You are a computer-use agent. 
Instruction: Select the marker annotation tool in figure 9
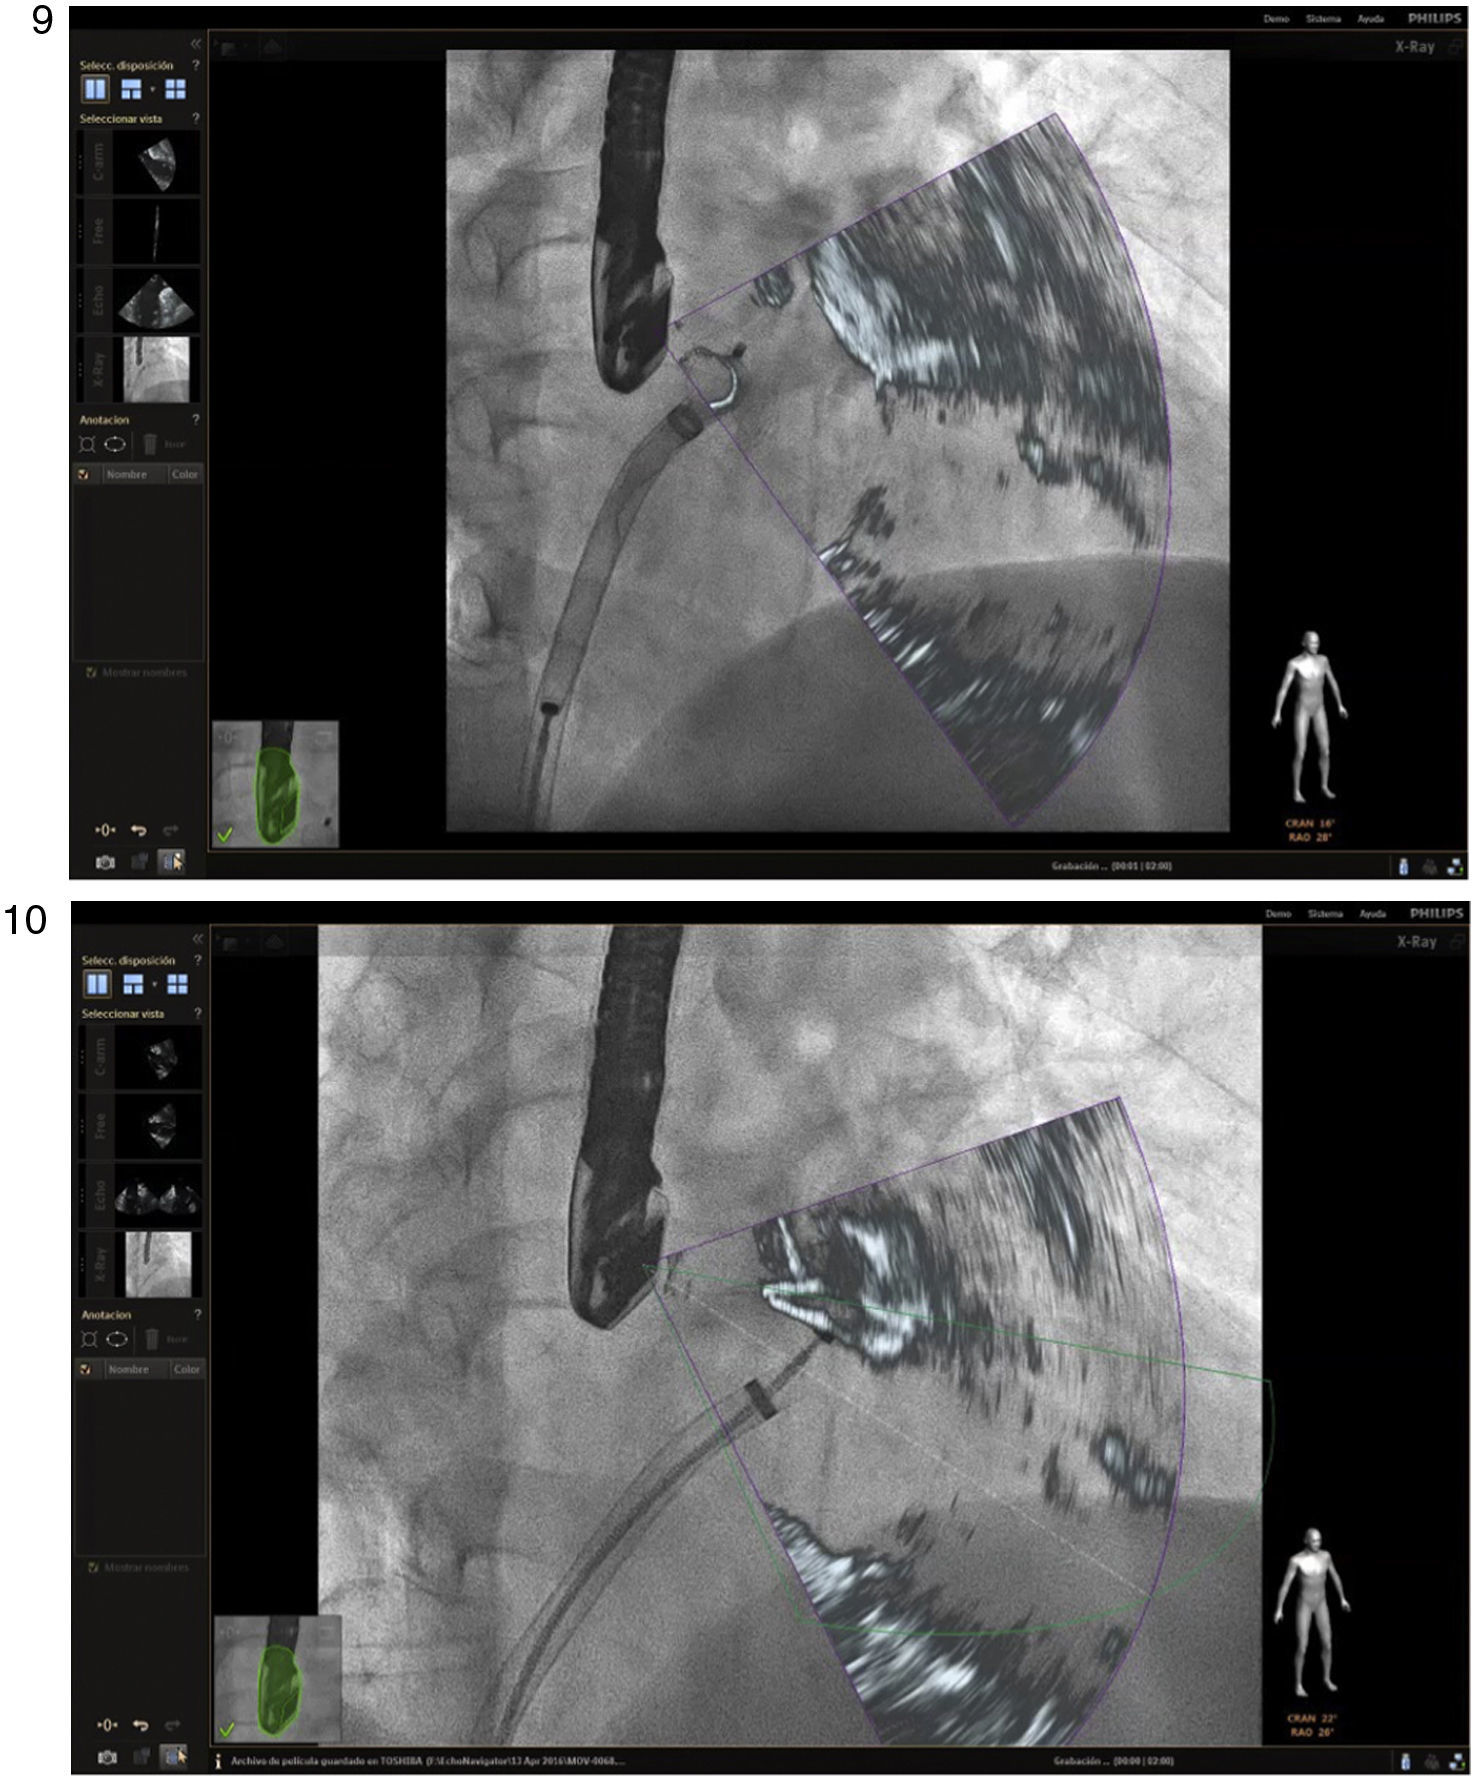tap(87, 444)
